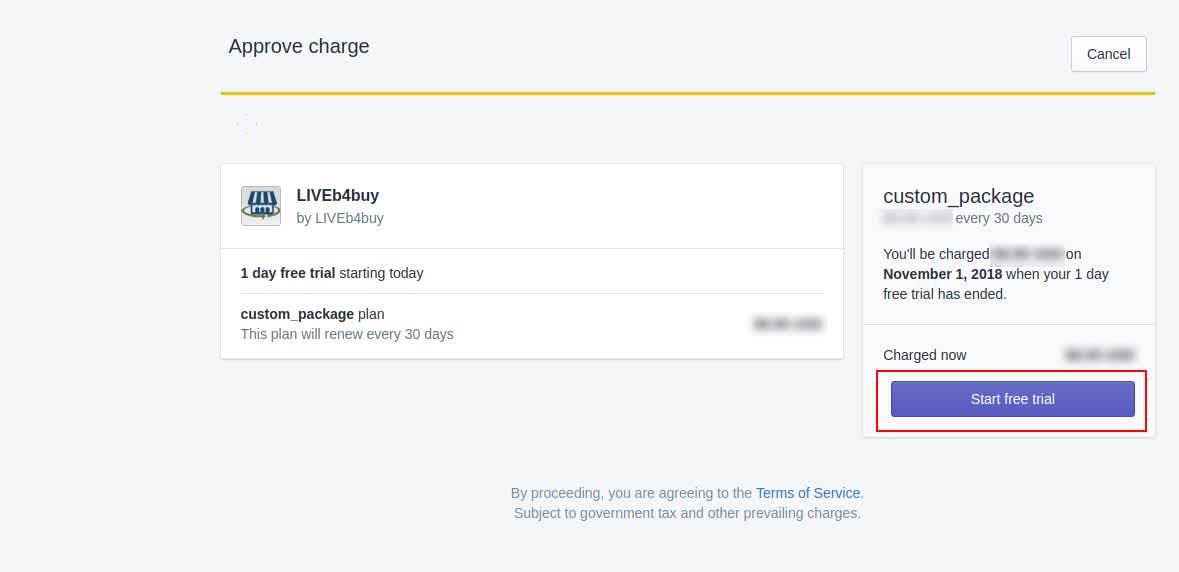1179x572 pixels.
Task: Click the Cancel button
Action: [1108, 54]
